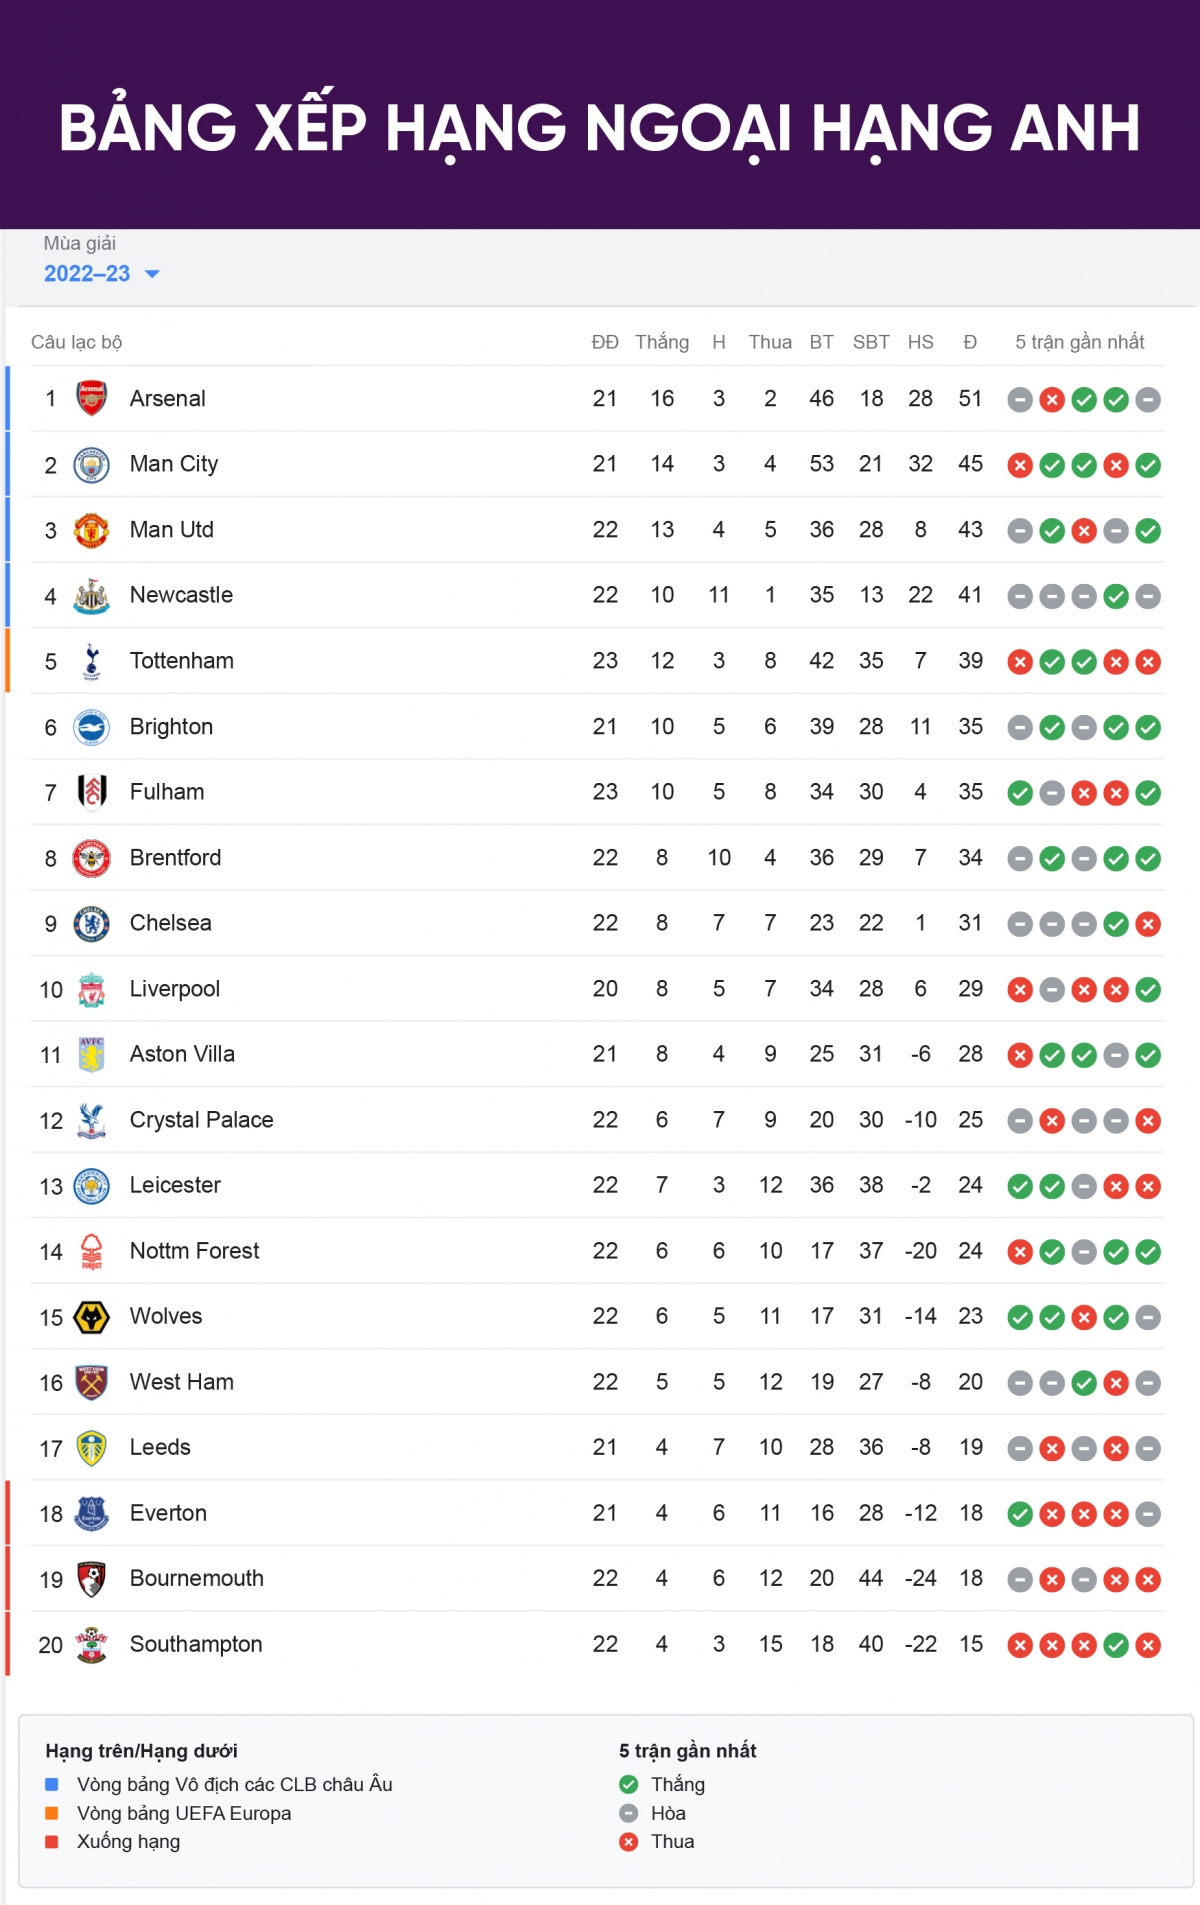This screenshot has width=1200, height=1905.
Task: Click the Wolves club crest
Action: [x=91, y=1317]
